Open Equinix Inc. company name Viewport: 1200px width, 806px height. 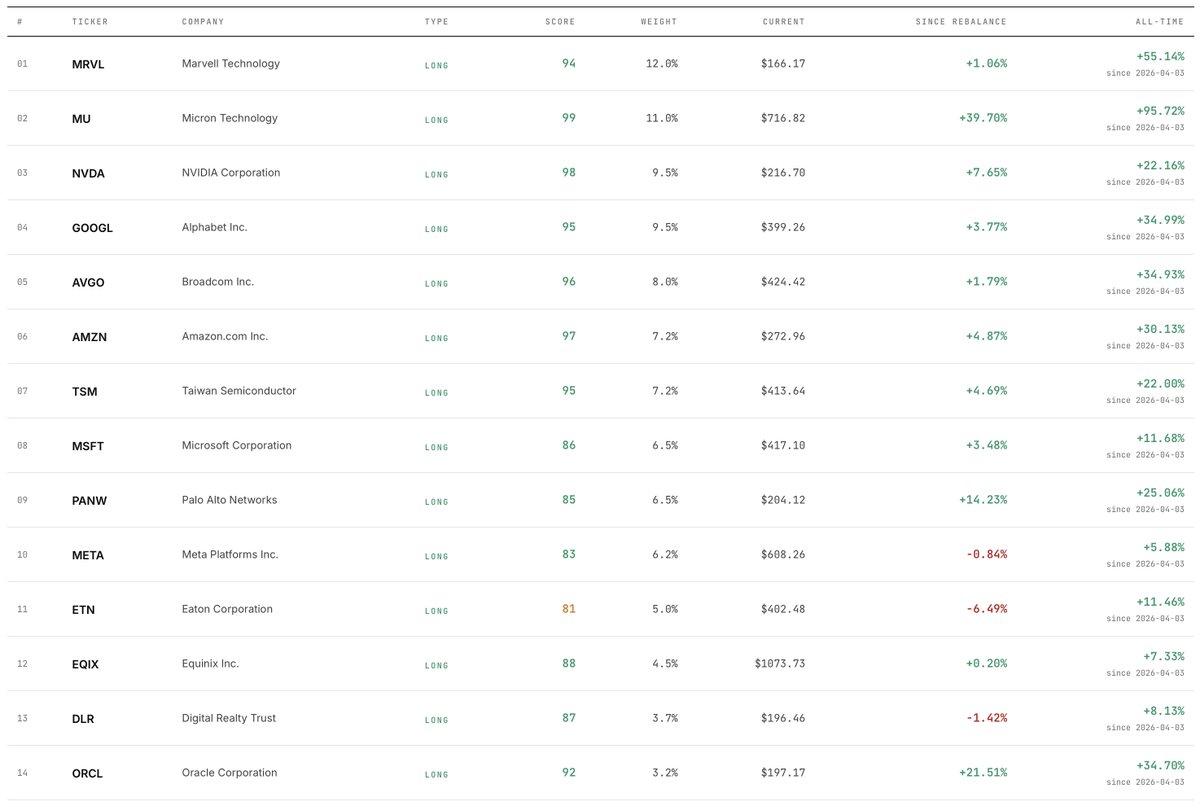(211, 663)
